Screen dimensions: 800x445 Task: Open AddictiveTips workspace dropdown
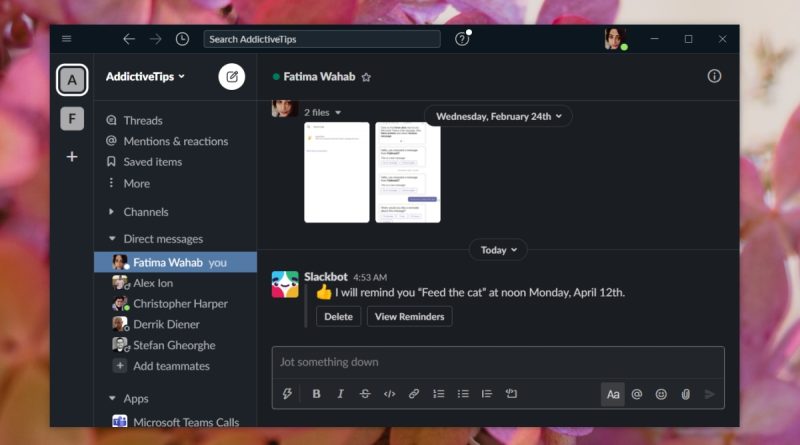(x=145, y=77)
